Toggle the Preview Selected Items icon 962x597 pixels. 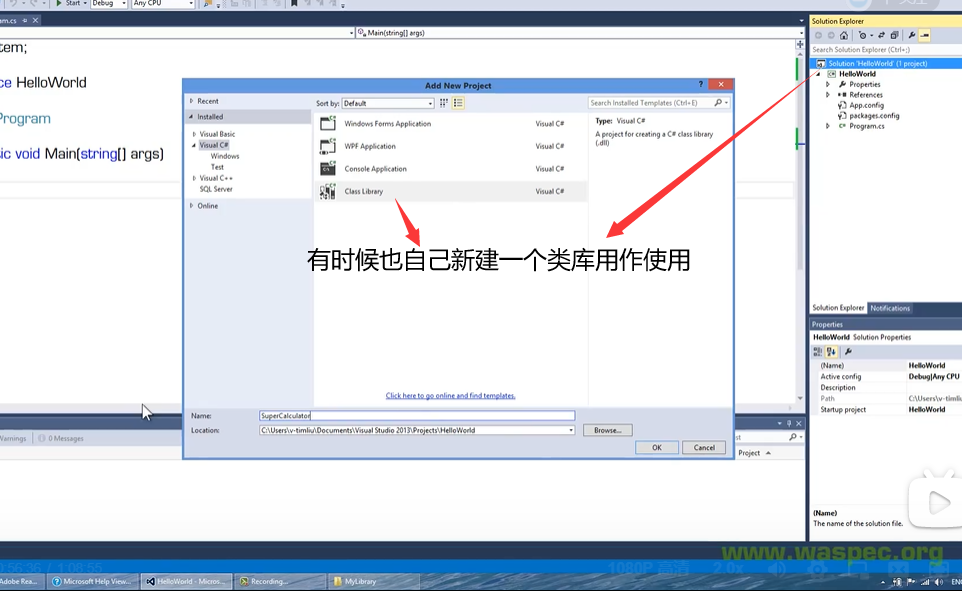(x=925, y=36)
